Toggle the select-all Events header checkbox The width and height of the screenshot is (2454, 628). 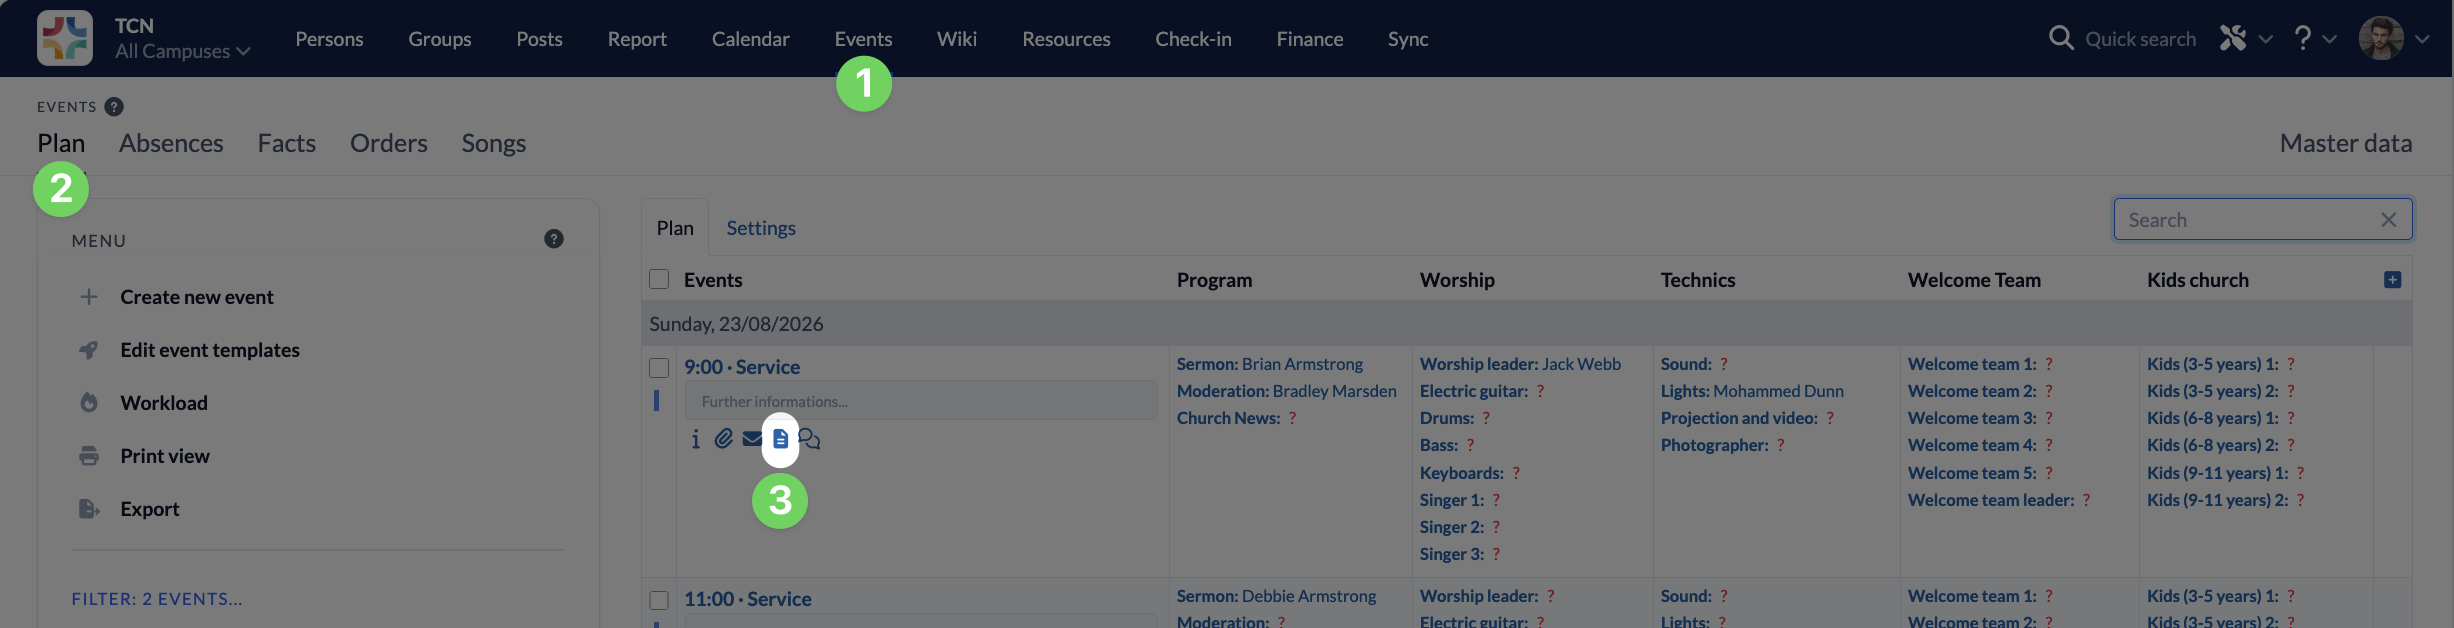click(x=659, y=279)
